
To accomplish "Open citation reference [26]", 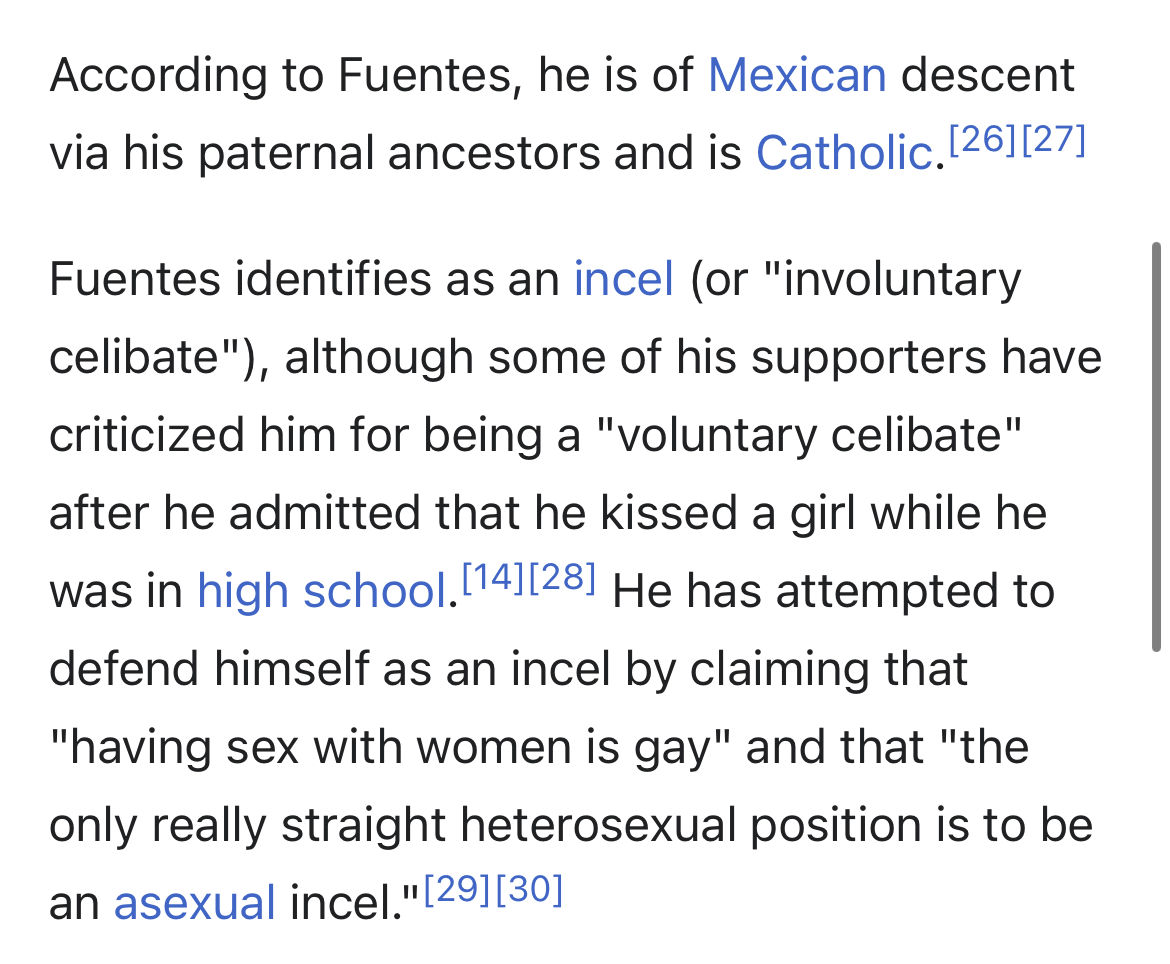I will pyautogui.click(x=982, y=140).
